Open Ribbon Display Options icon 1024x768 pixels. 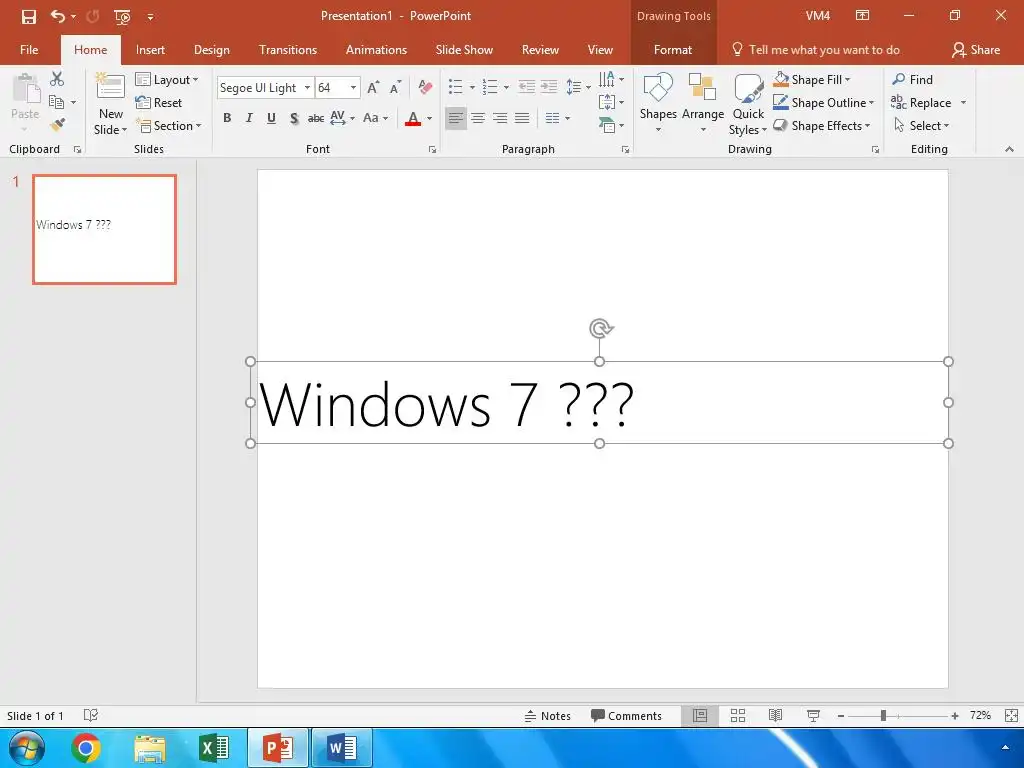[x=862, y=16]
